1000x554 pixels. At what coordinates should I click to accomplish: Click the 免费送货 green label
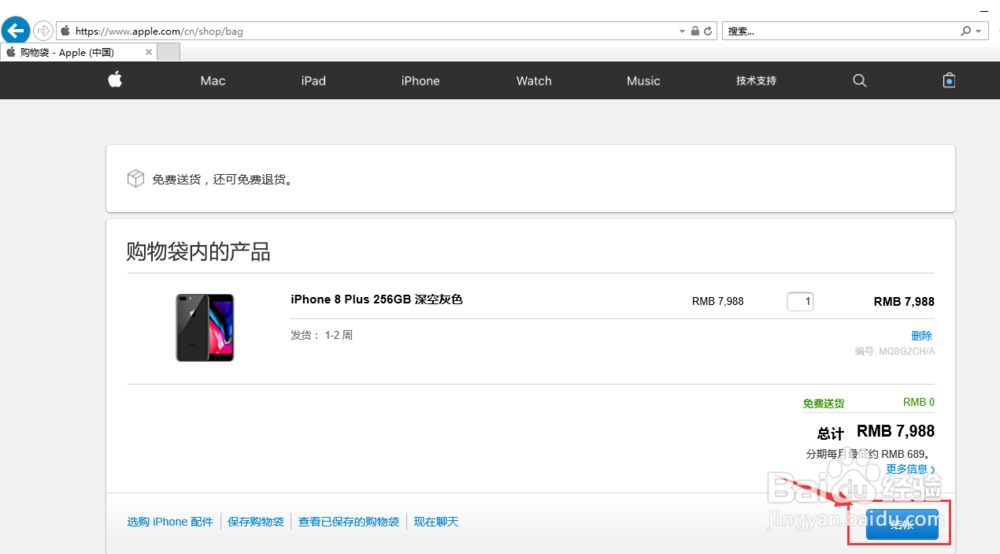point(823,403)
